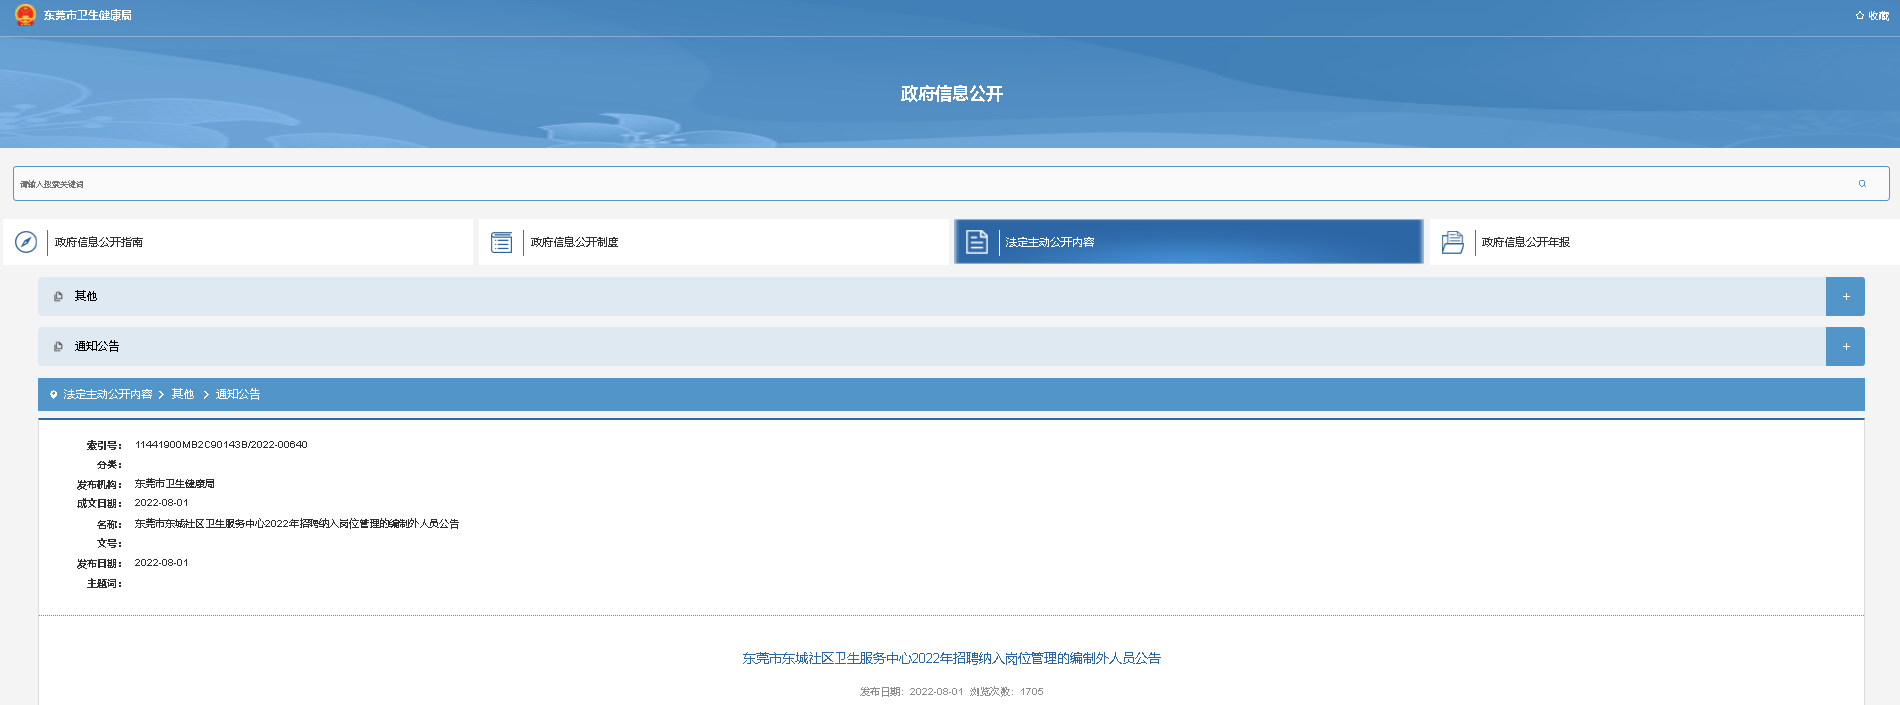Click the 主题词 label
The width and height of the screenshot is (1900, 705).
104,584
